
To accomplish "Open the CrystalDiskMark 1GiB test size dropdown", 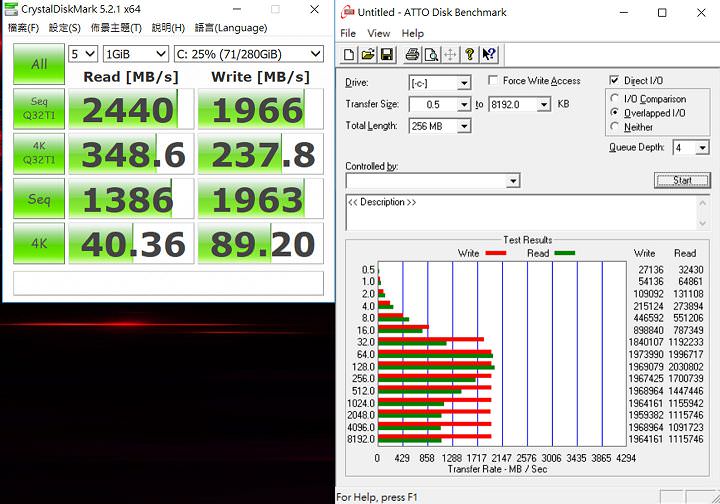I will point(161,54).
